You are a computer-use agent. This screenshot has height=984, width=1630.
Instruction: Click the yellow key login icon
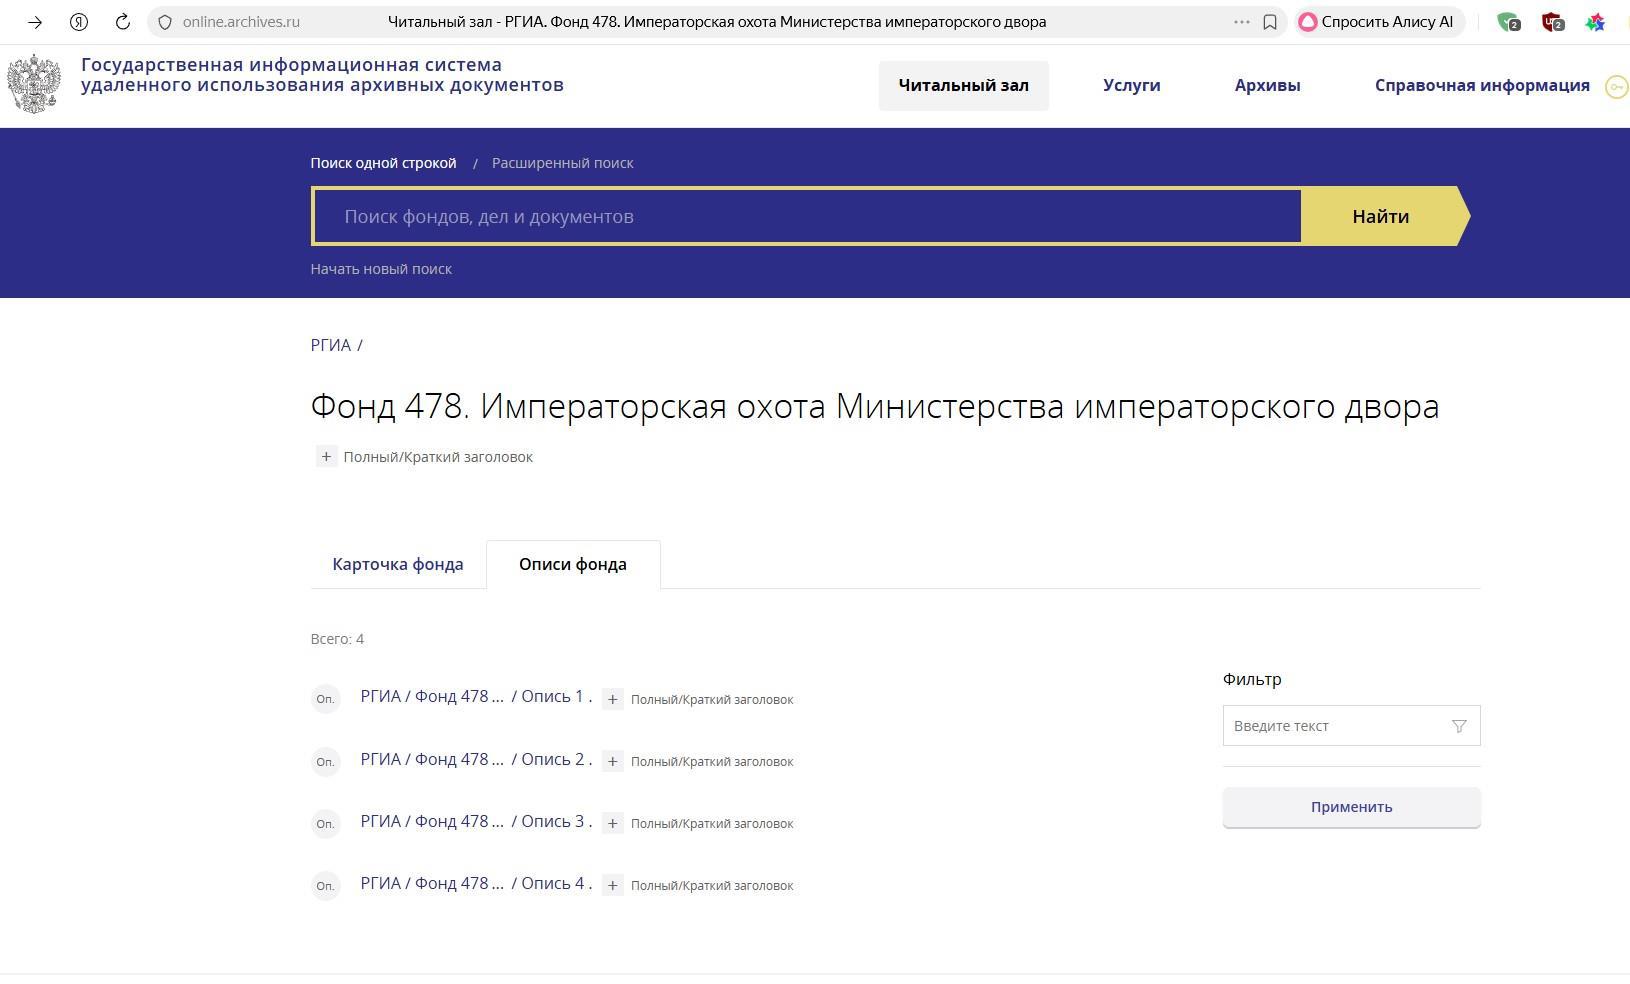point(1616,87)
